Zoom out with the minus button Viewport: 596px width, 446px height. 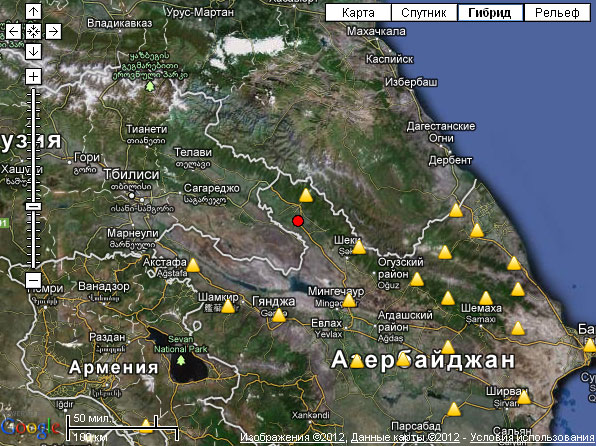(x=33, y=281)
